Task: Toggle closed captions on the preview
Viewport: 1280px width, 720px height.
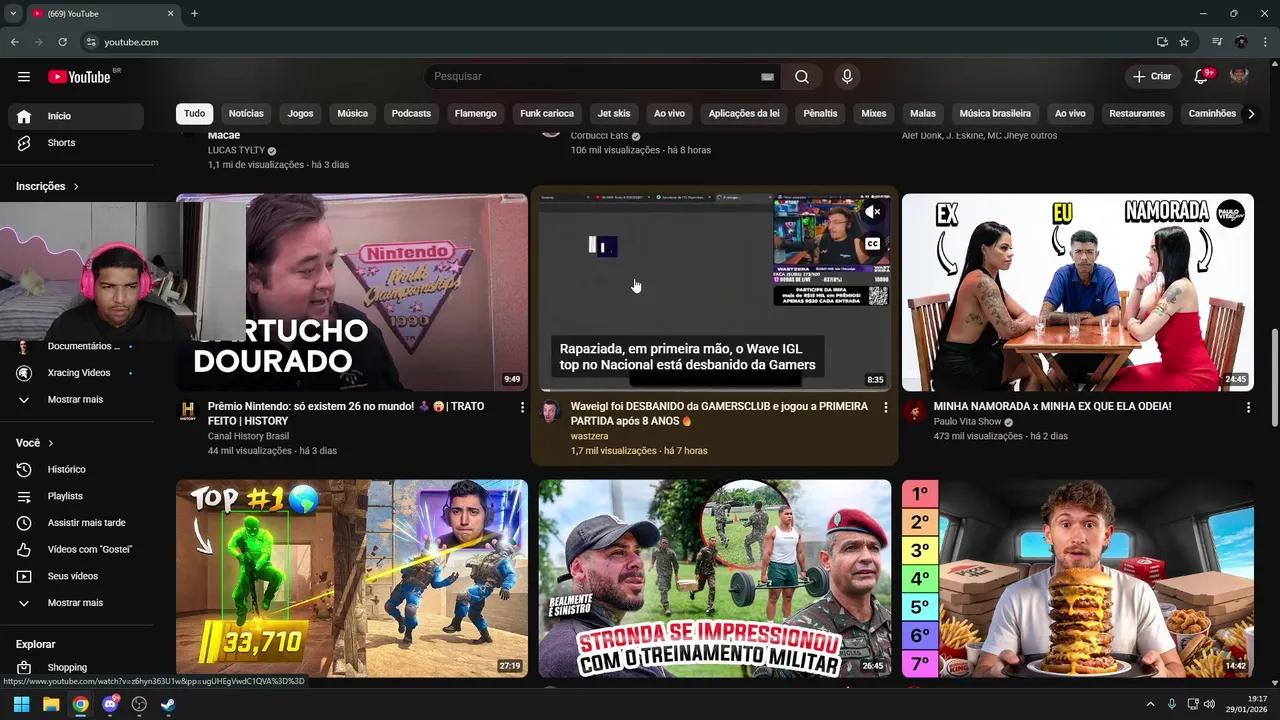Action: pos(873,243)
